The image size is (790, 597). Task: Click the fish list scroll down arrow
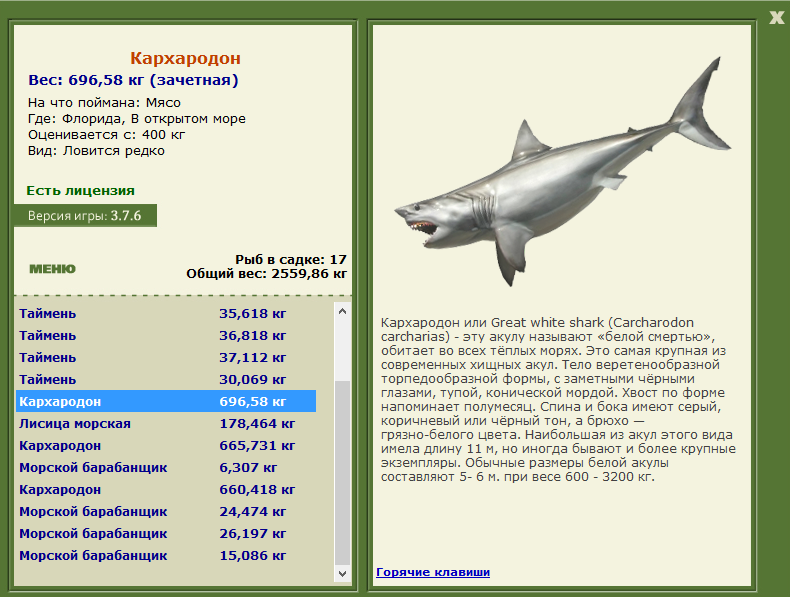[x=343, y=573]
